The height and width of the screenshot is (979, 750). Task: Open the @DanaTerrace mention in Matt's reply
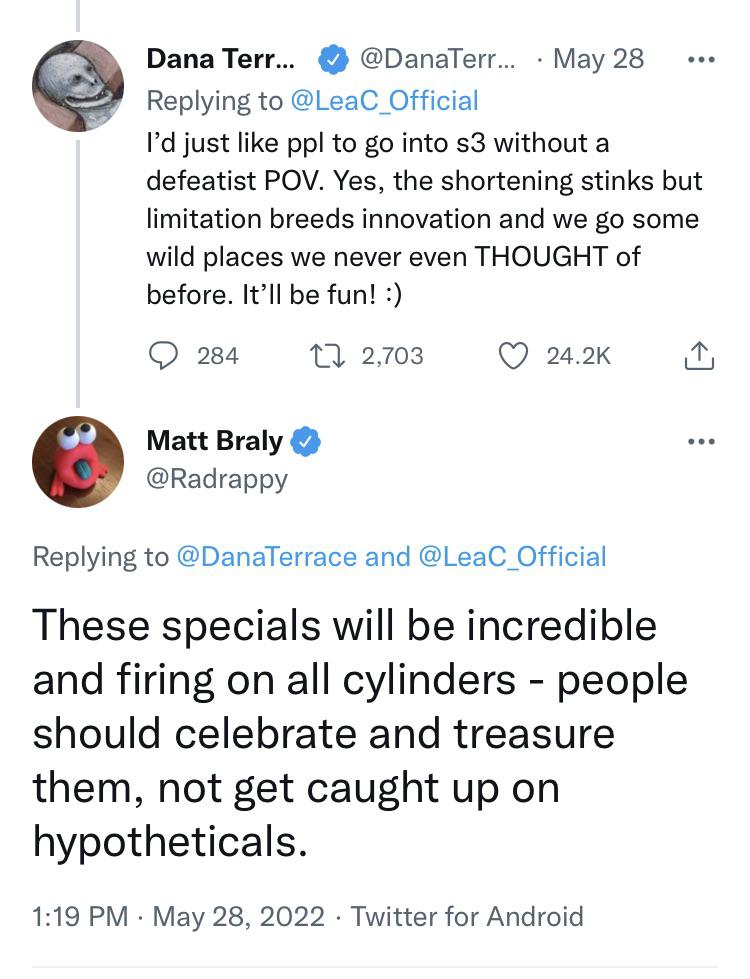[x=266, y=557]
